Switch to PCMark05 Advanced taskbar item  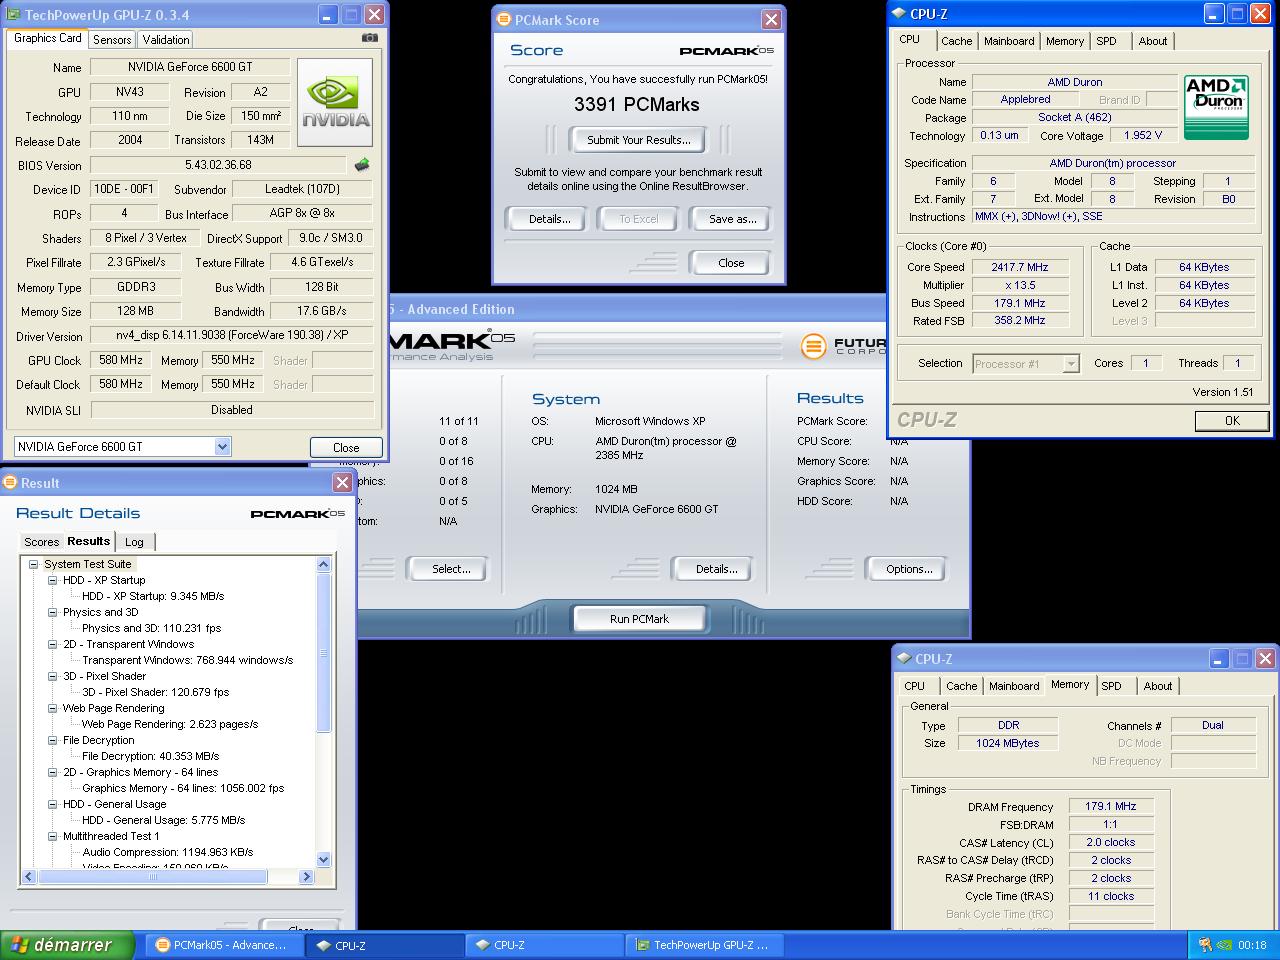(225, 945)
